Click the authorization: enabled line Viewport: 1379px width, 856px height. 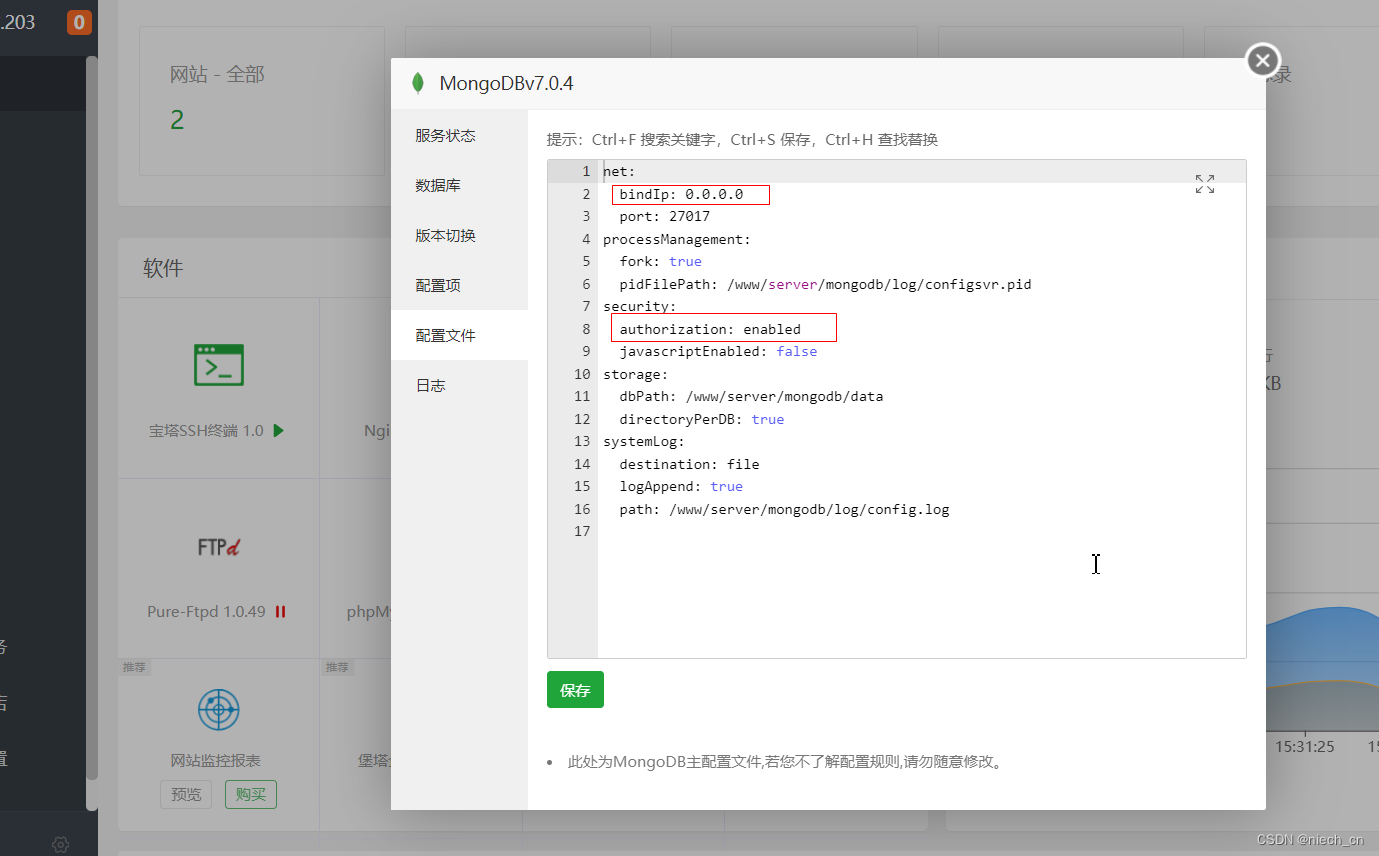[710, 329]
